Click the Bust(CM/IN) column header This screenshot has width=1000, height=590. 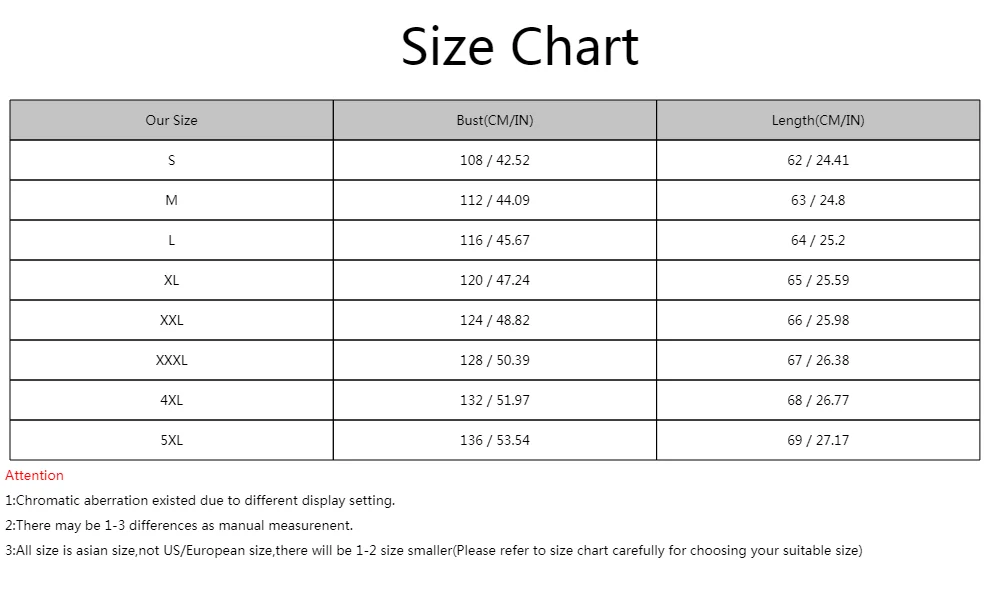(x=495, y=120)
